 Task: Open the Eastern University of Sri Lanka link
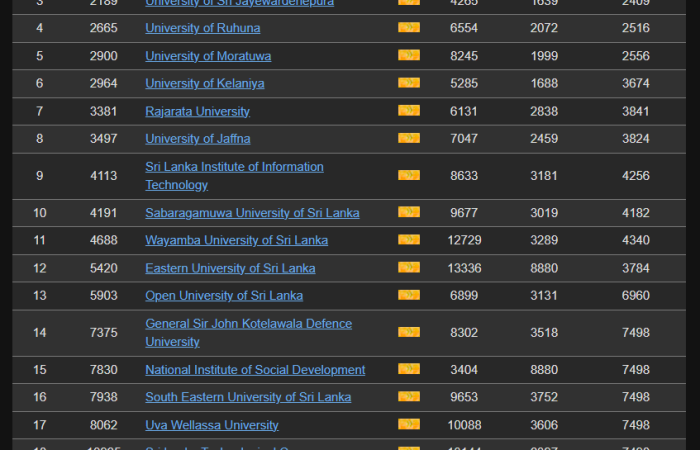[x=230, y=268]
